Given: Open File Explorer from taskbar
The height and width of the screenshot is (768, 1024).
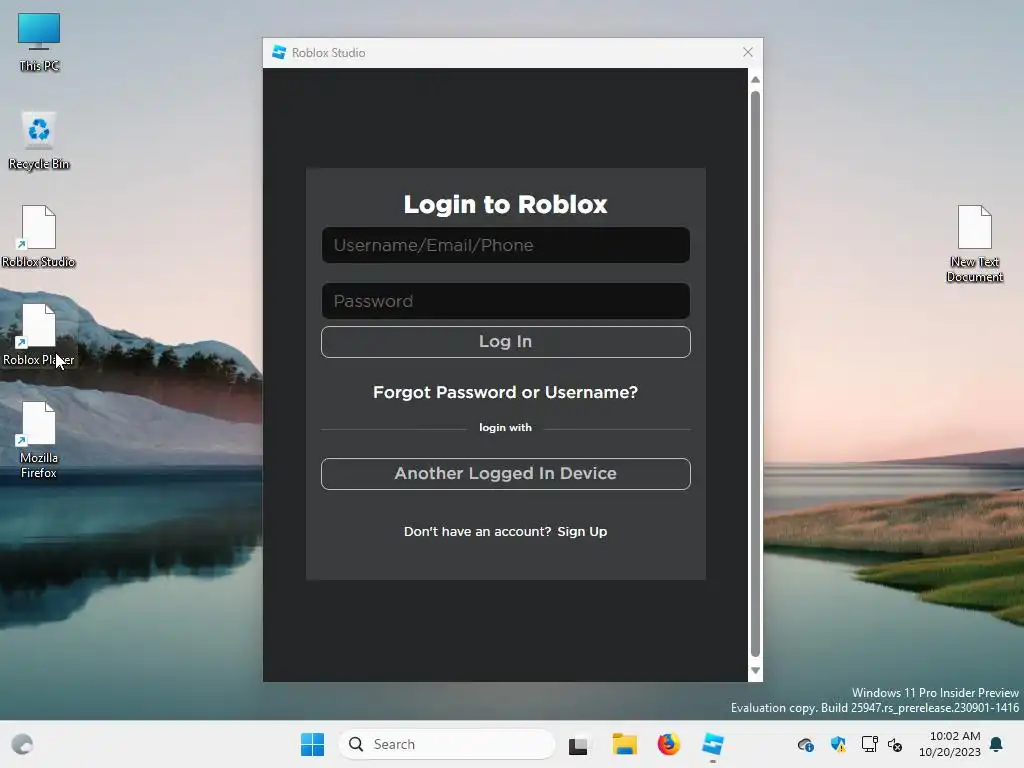Looking at the screenshot, I should (x=624, y=744).
